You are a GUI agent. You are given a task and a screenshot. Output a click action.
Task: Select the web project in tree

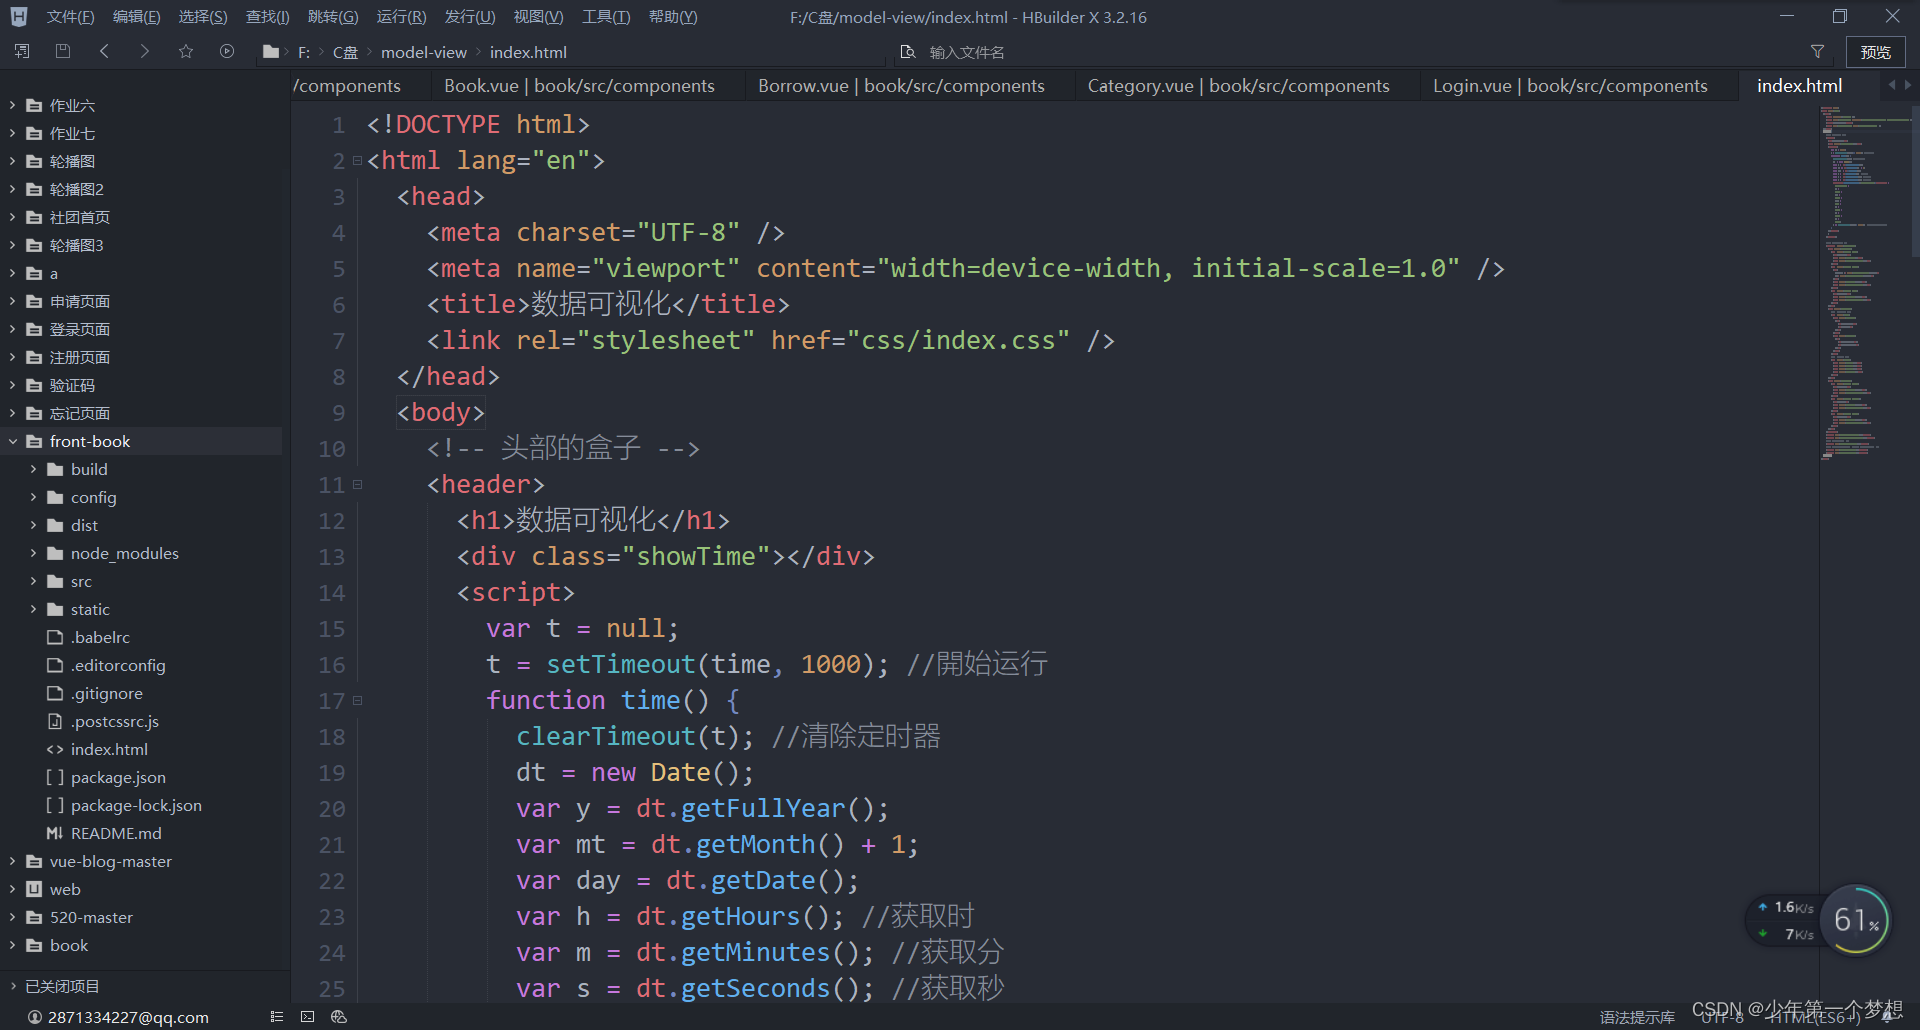pyautogui.click(x=65, y=889)
